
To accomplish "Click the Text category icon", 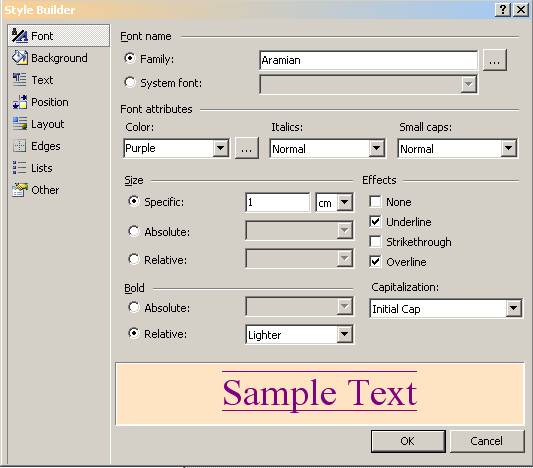I will [x=19, y=80].
